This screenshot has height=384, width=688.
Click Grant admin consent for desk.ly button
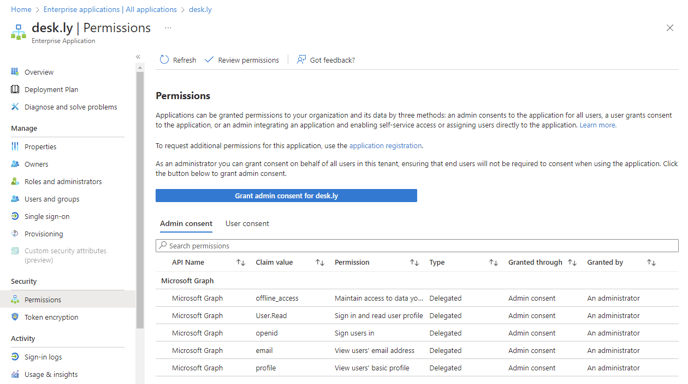click(286, 196)
